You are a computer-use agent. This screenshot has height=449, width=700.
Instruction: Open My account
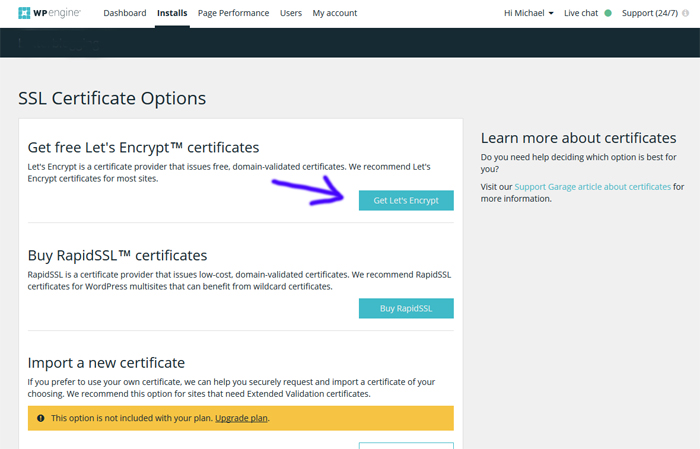(334, 13)
